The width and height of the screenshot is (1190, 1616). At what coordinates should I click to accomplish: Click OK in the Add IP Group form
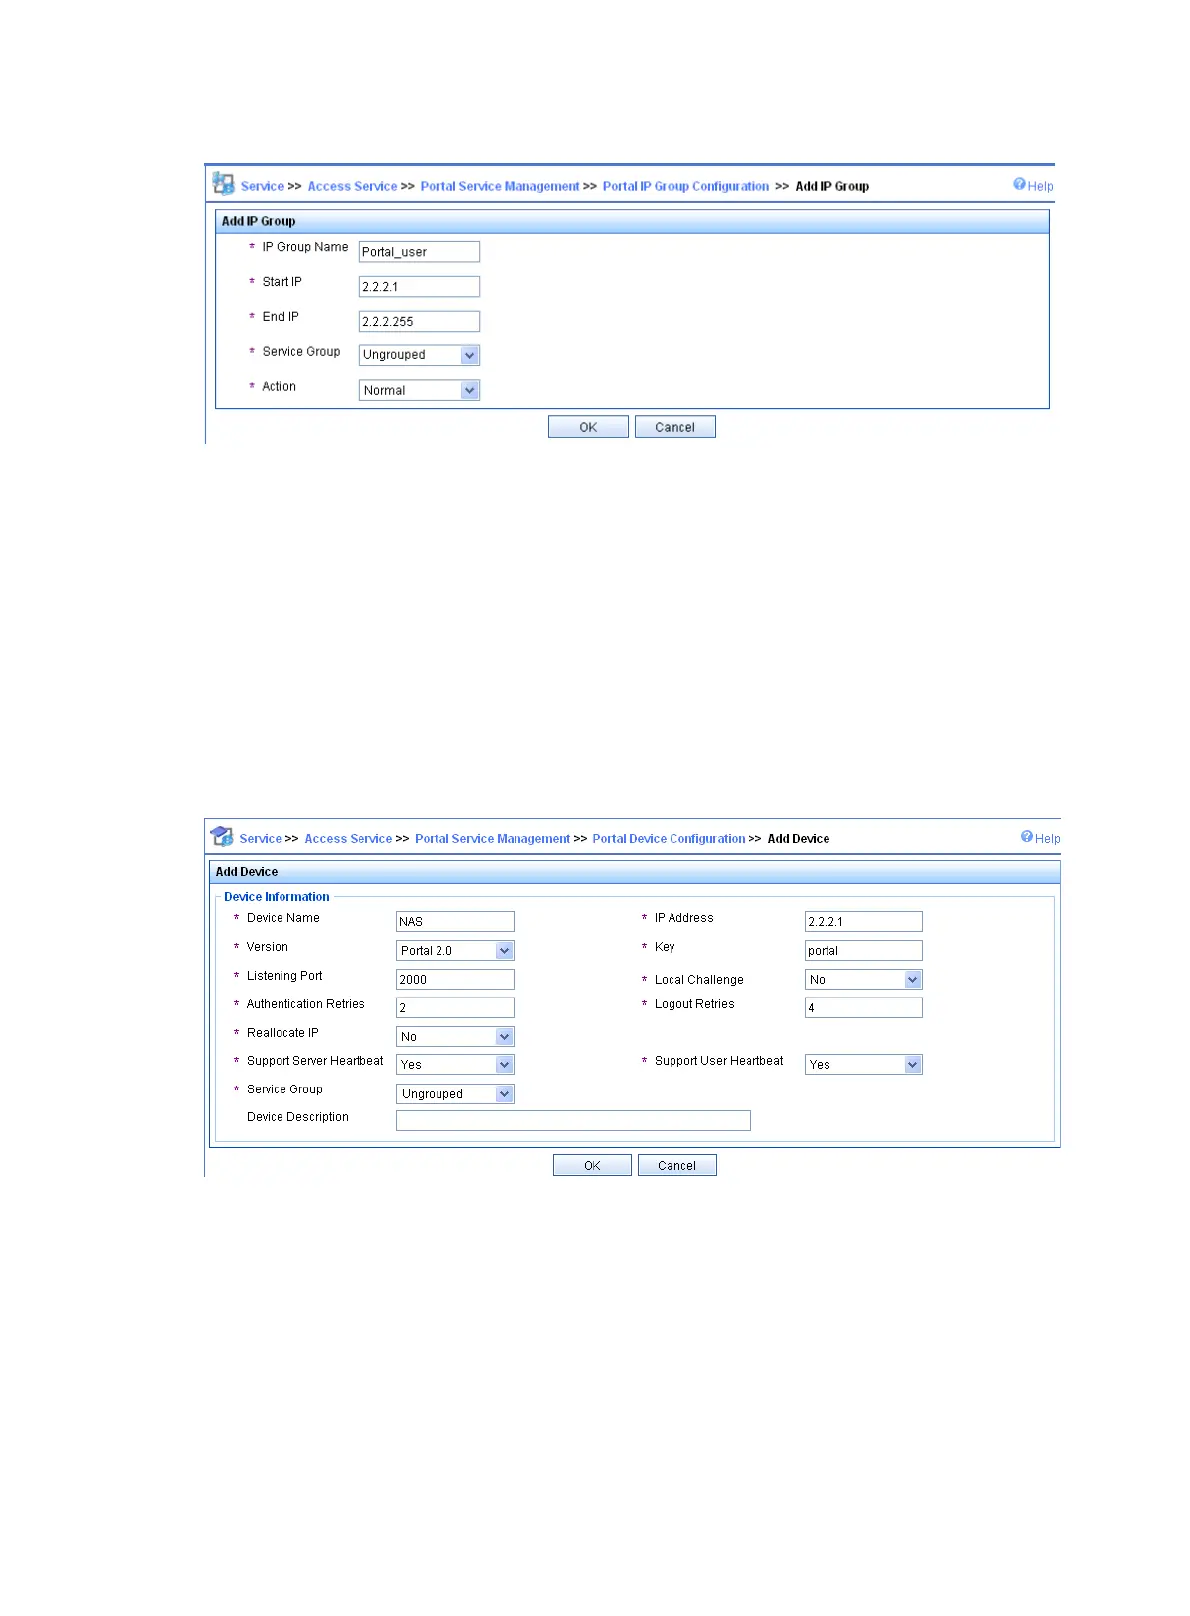pyautogui.click(x=588, y=427)
